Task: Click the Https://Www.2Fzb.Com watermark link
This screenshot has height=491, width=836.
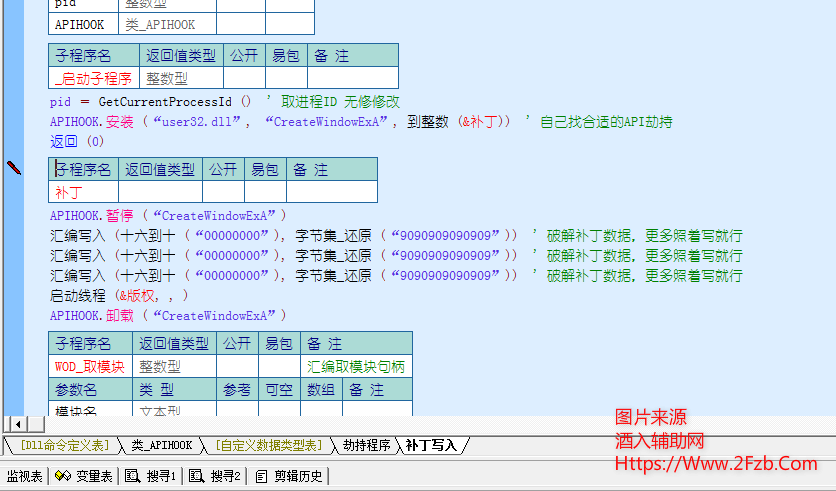Action: coord(715,463)
